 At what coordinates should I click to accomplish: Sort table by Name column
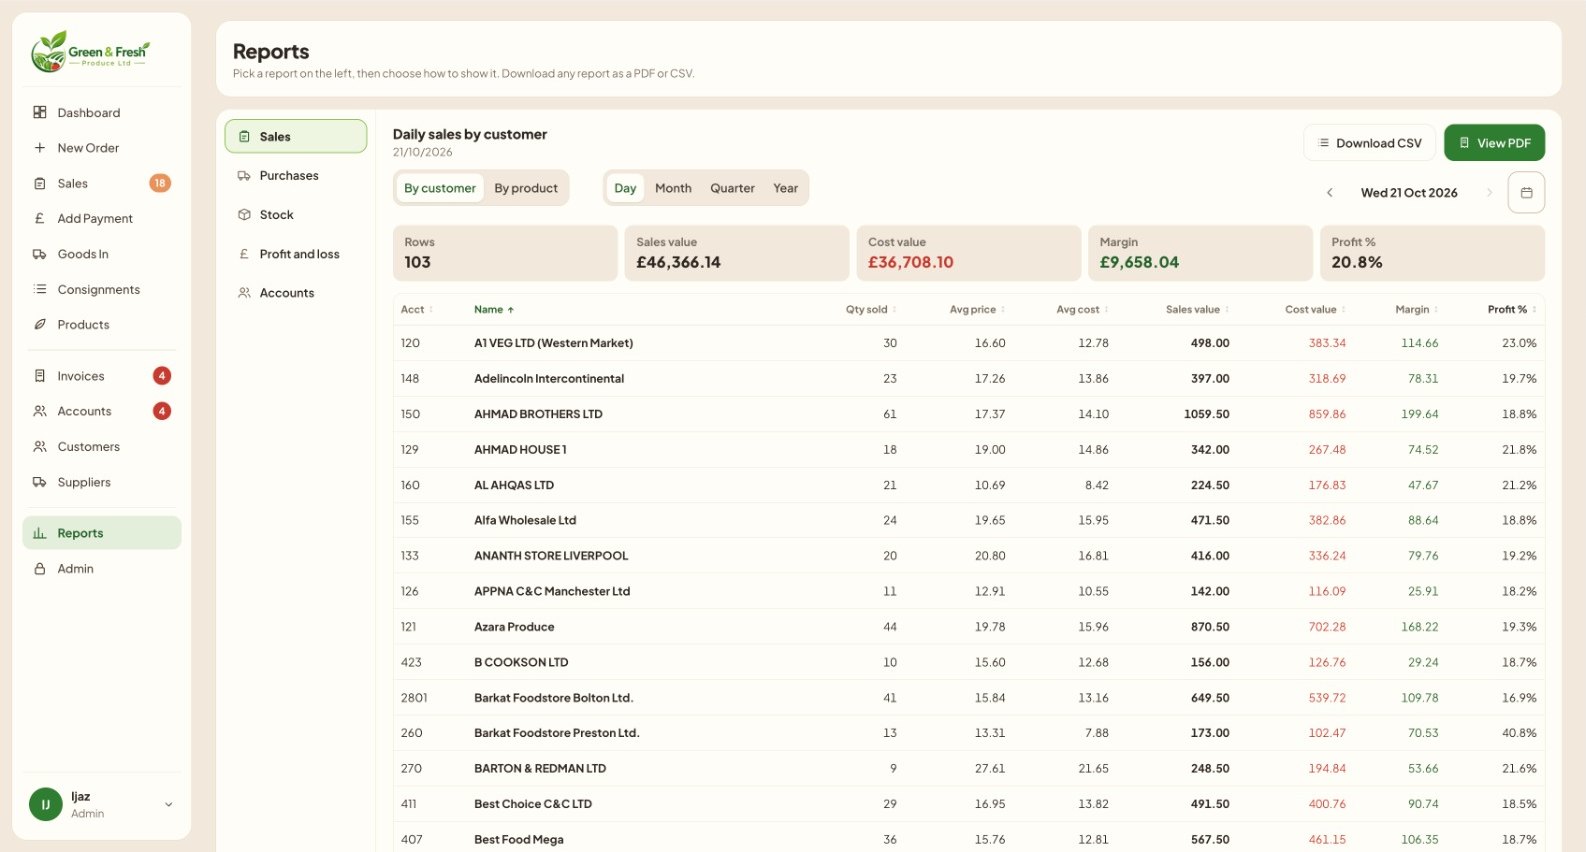(493, 309)
